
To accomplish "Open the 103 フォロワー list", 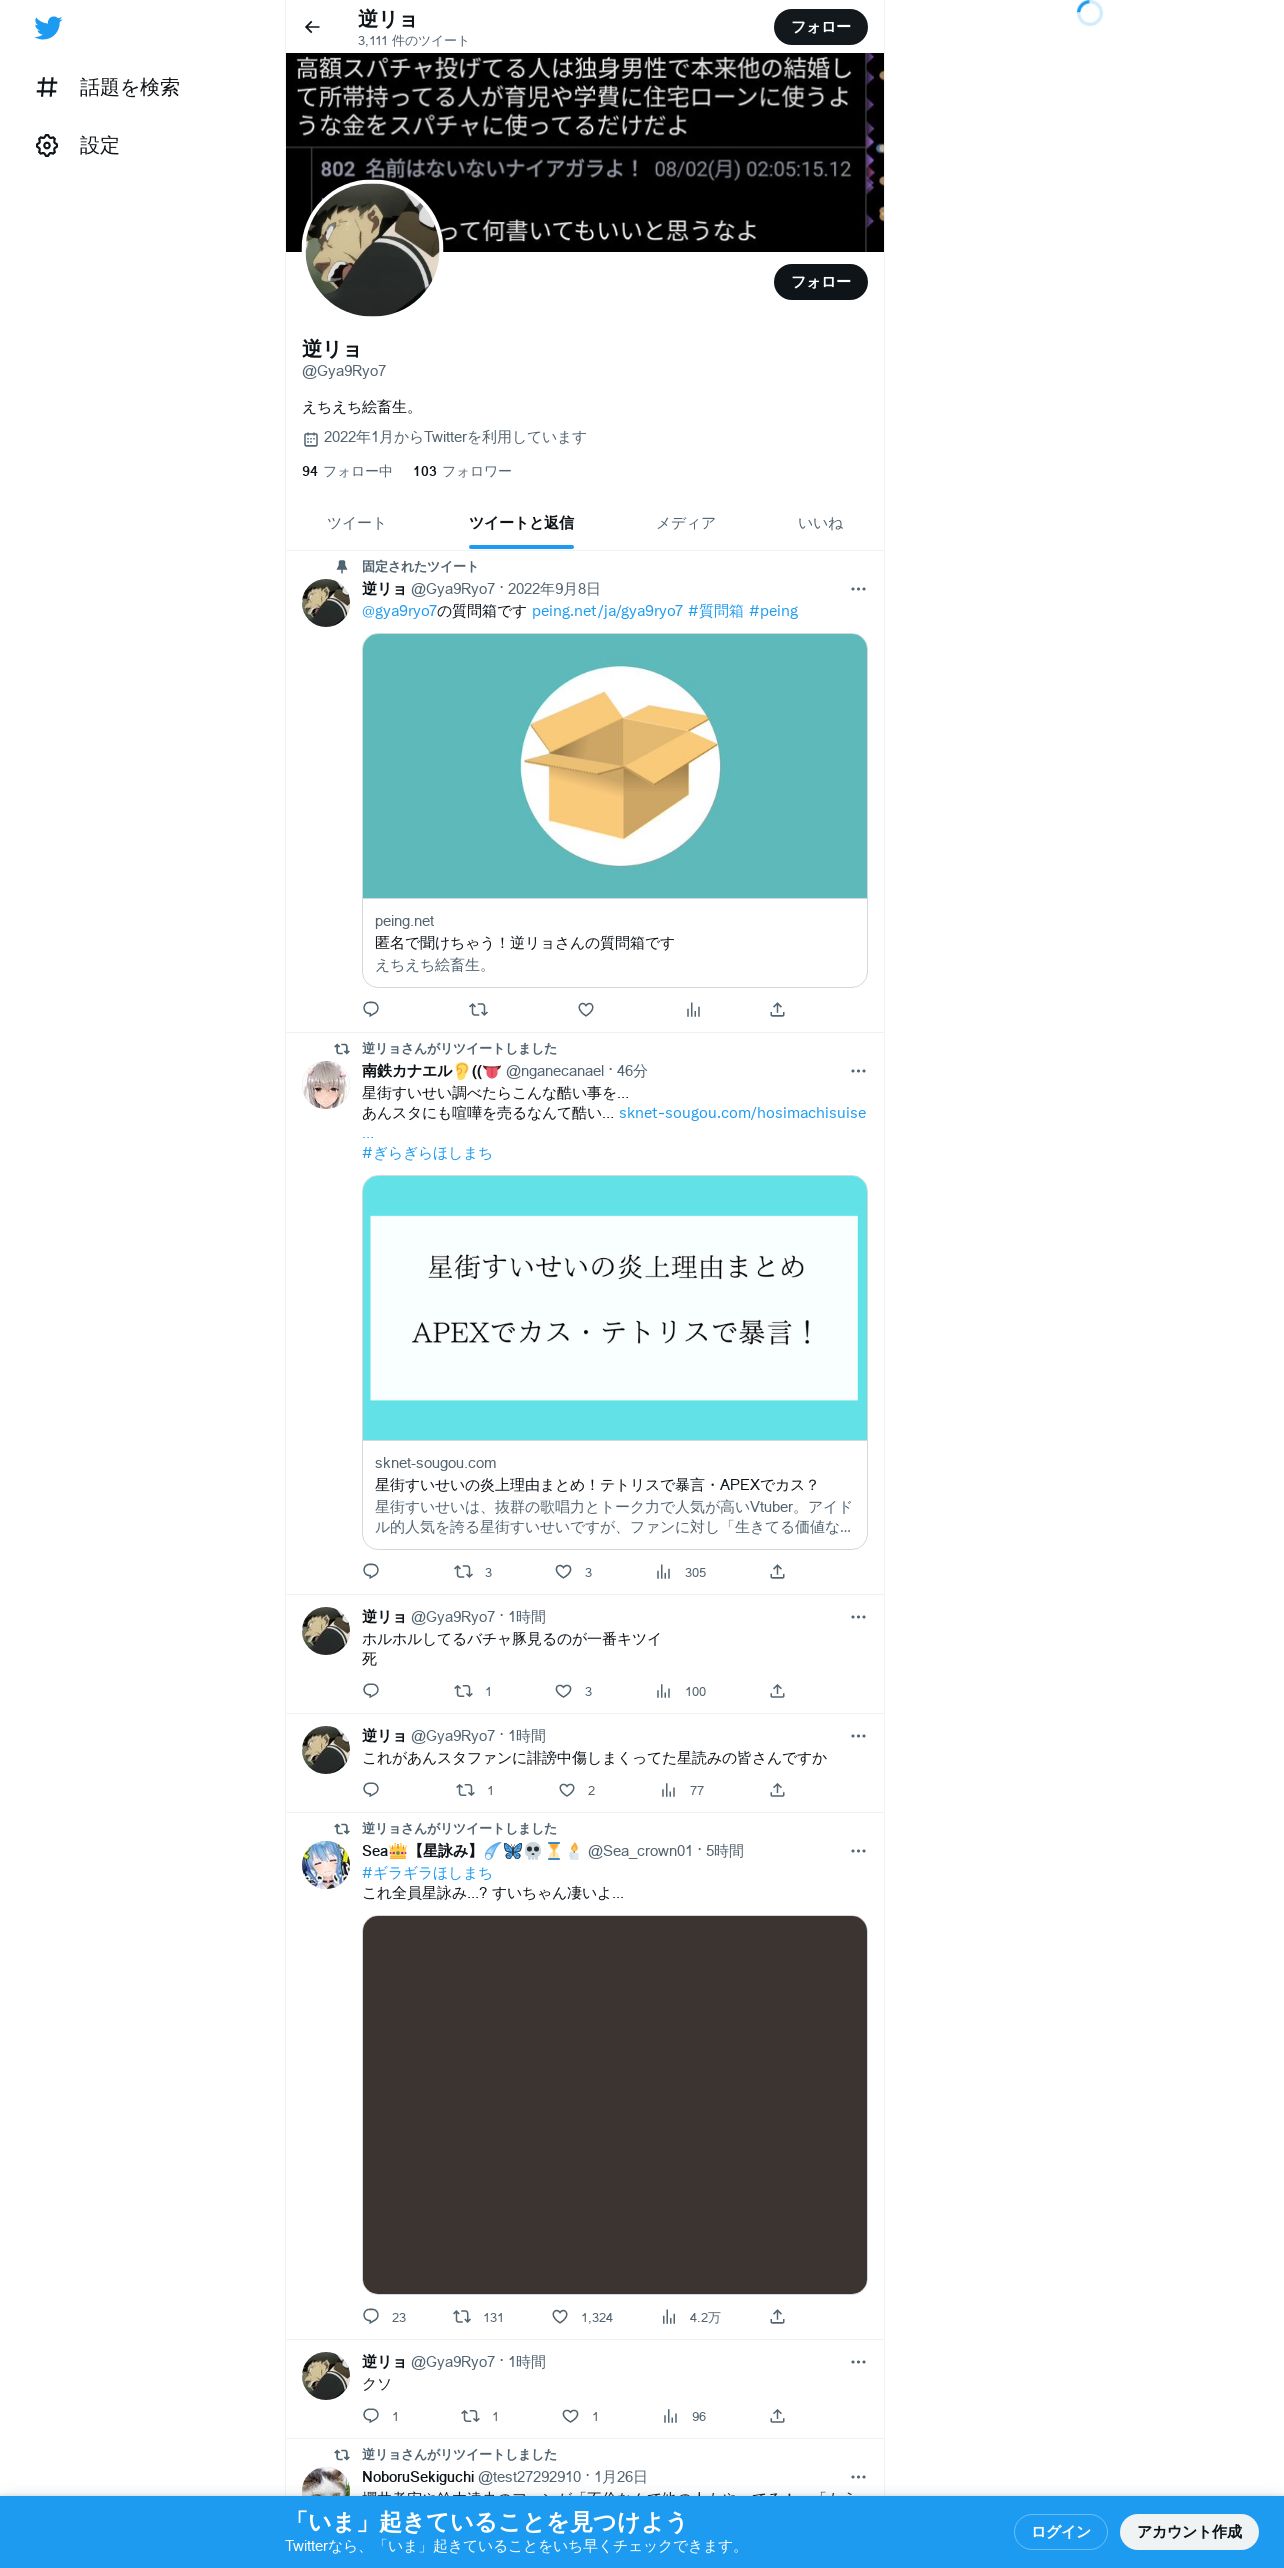I will (x=462, y=471).
